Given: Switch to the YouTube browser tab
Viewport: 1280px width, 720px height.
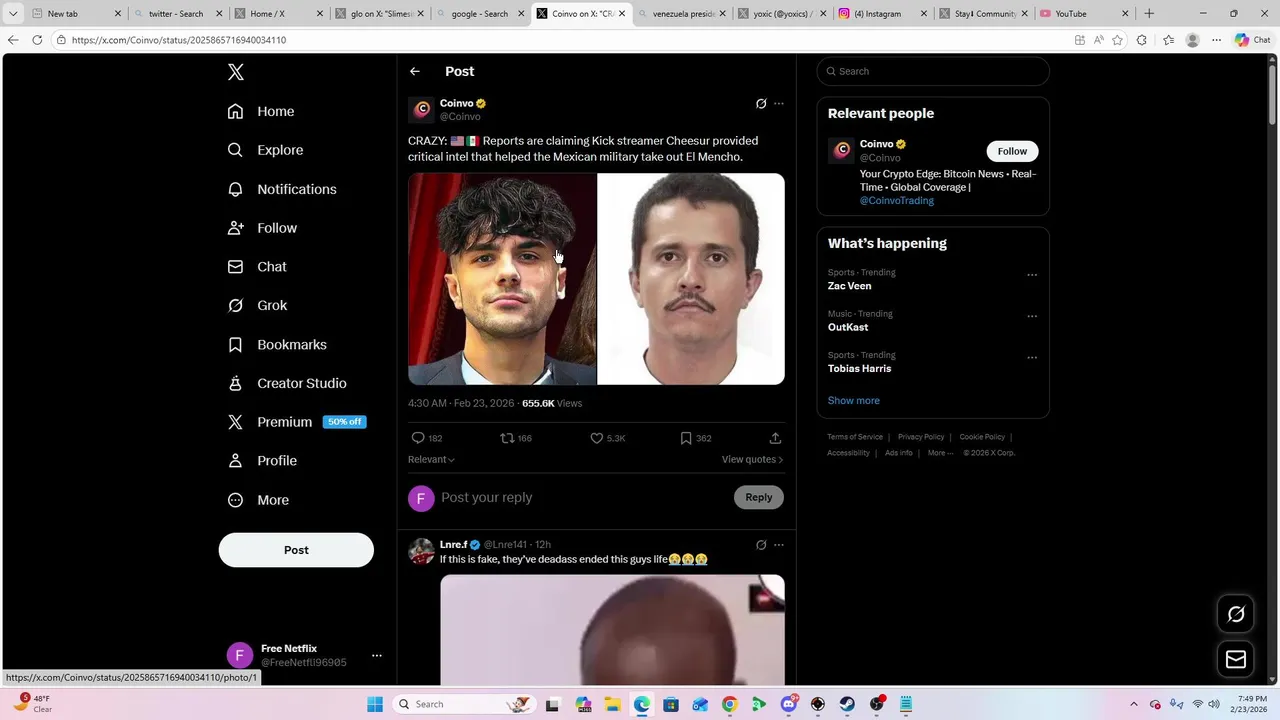Looking at the screenshot, I should click(x=1084, y=13).
